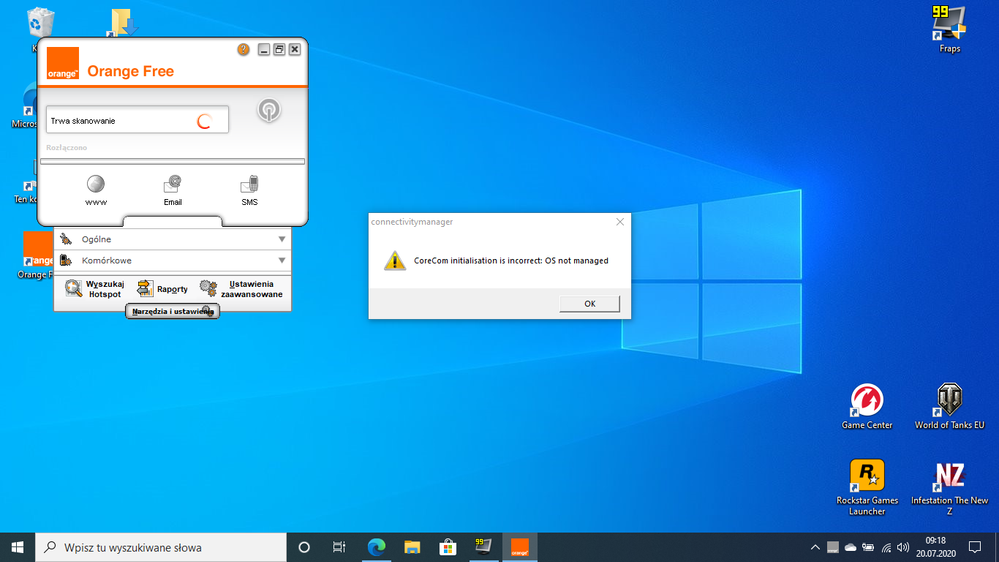Open the Windows Start menu
Viewport: 999px width, 562px height.
(17, 547)
